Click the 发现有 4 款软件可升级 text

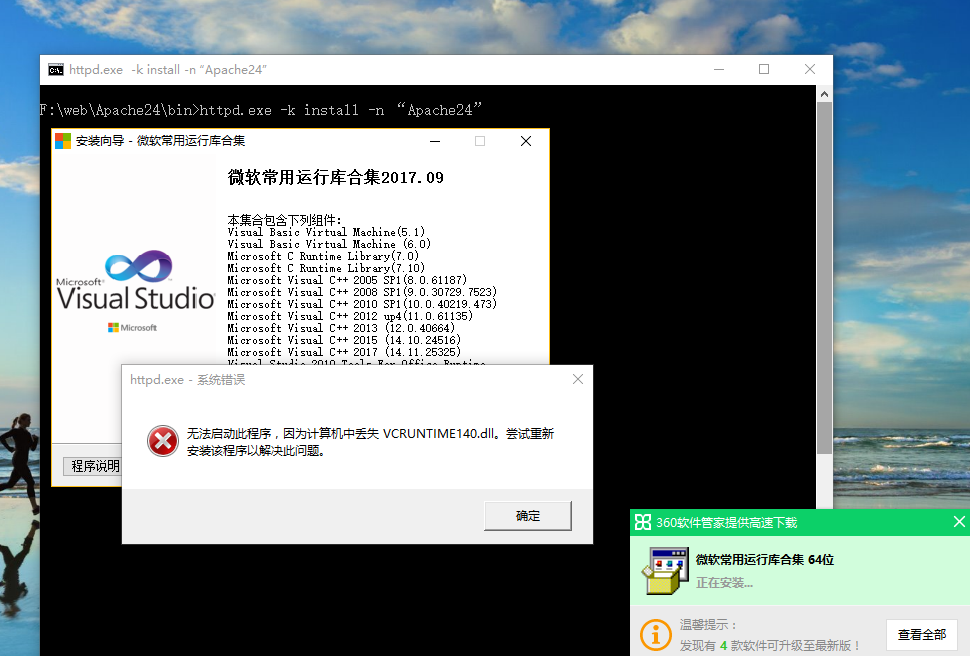[770, 645]
